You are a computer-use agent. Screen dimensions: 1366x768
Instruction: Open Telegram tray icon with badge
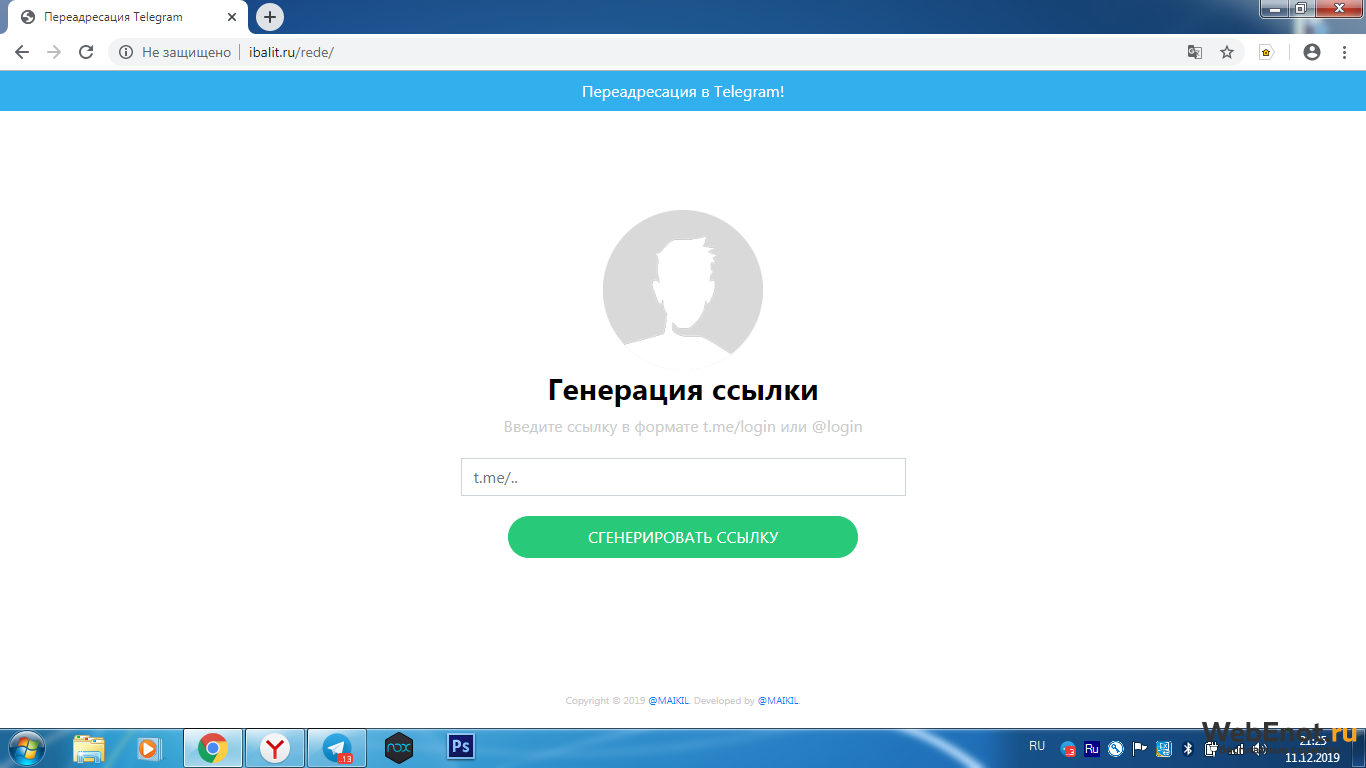[1068, 749]
